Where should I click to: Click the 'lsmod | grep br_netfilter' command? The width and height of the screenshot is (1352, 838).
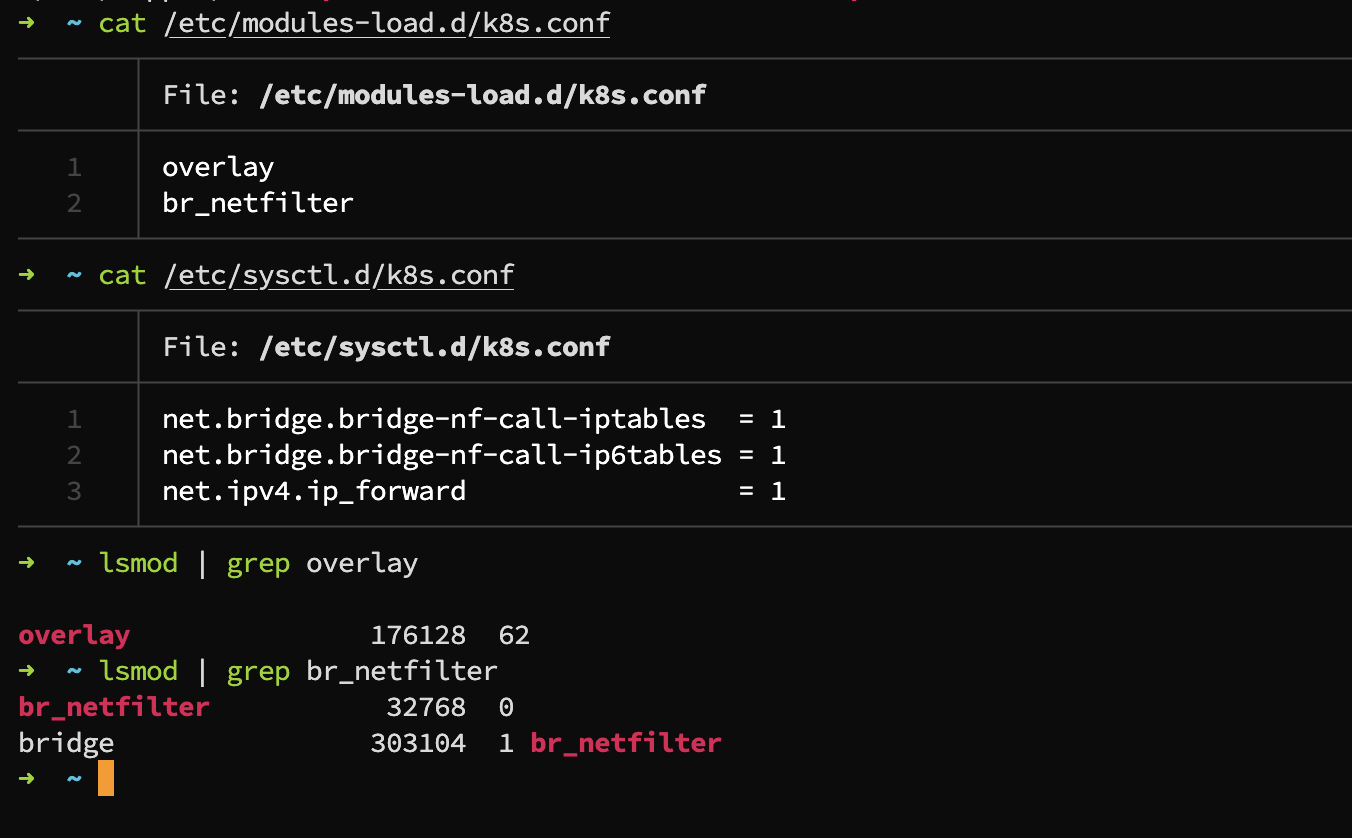pyautogui.click(x=298, y=671)
